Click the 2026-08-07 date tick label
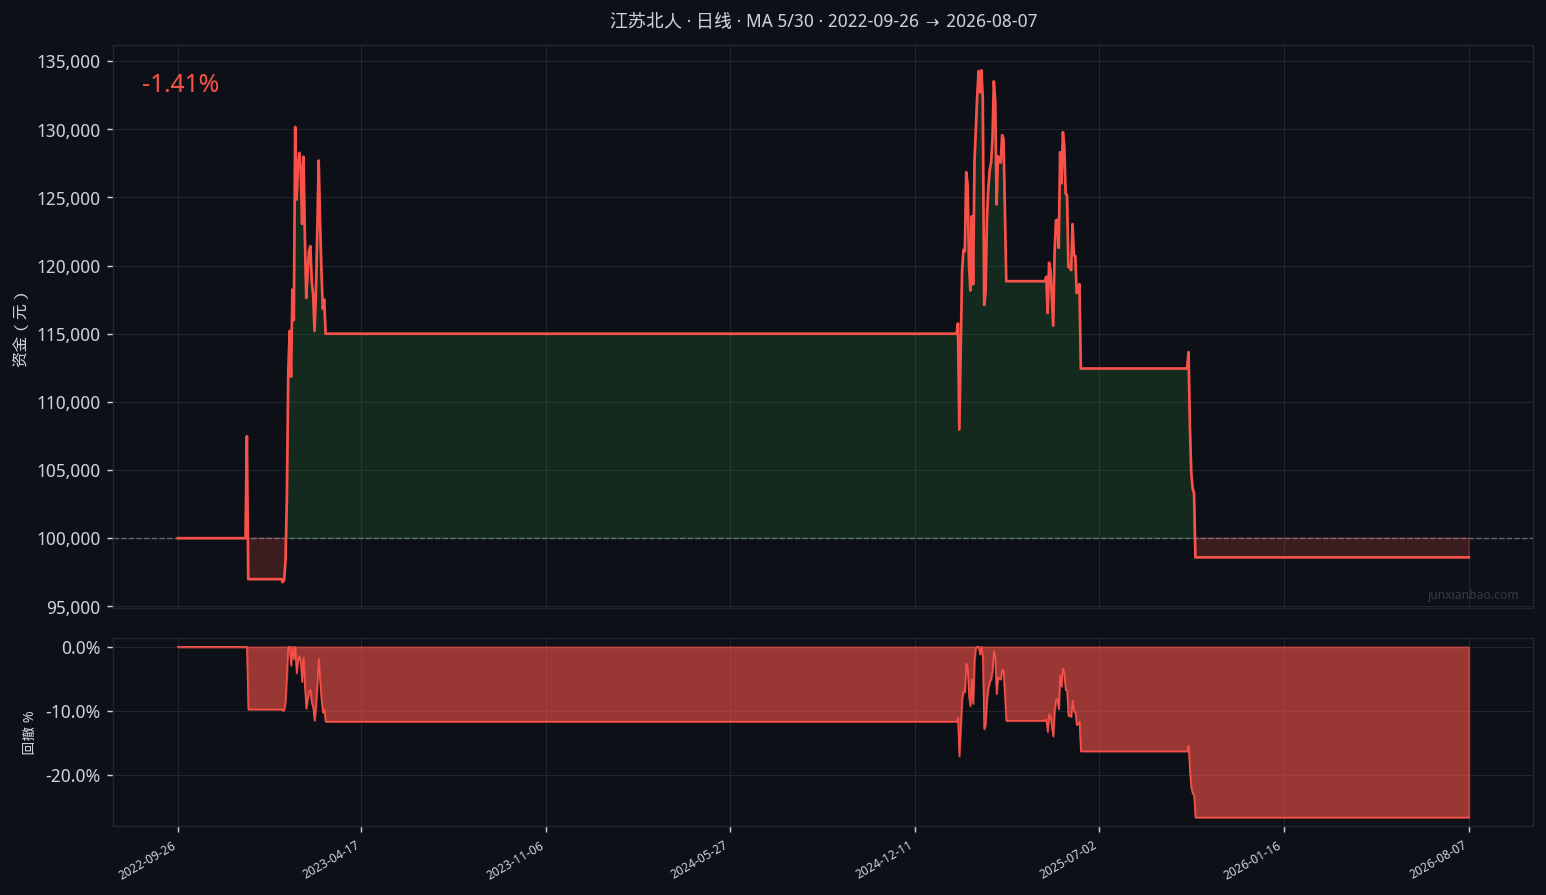This screenshot has width=1546, height=895. point(1439,860)
